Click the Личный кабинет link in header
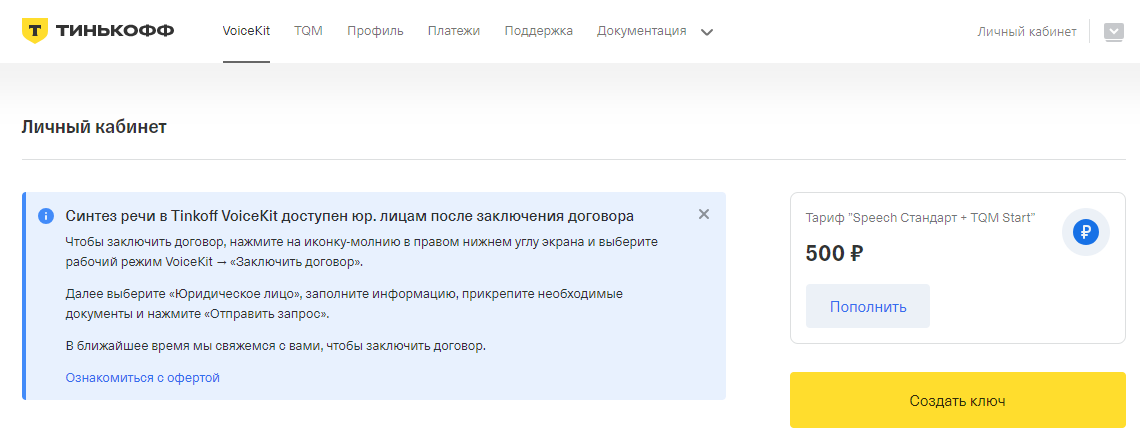Viewport: 1140px width, 444px height. tap(1027, 31)
